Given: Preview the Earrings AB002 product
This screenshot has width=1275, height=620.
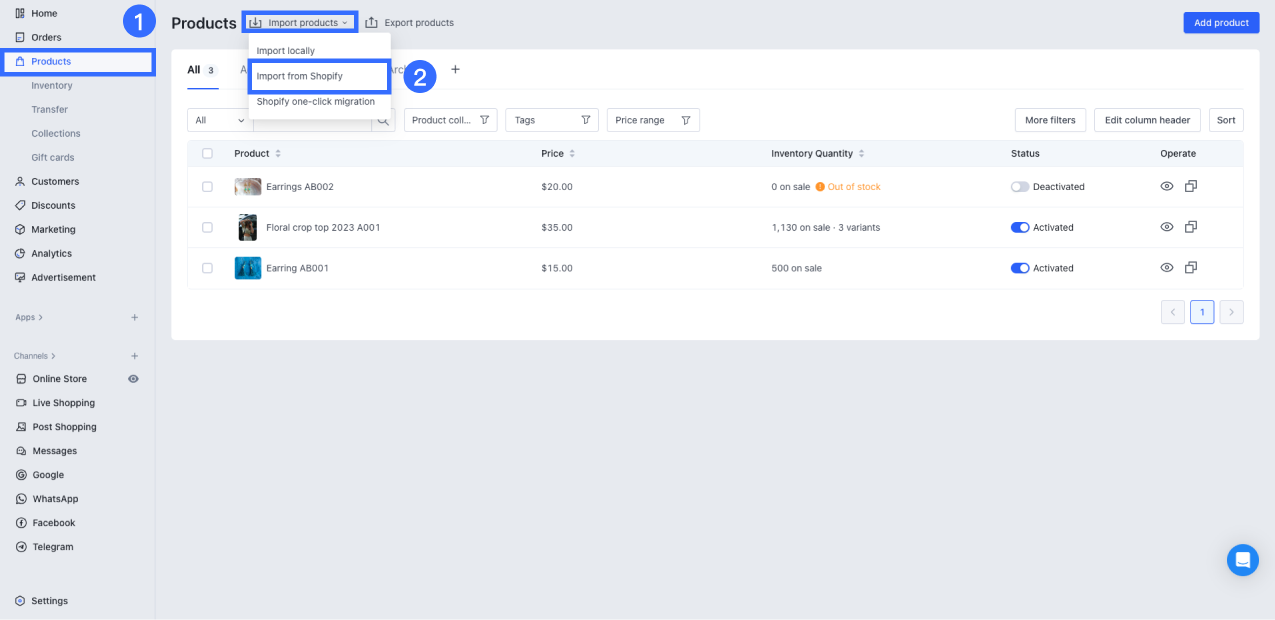Looking at the screenshot, I should click(1166, 187).
